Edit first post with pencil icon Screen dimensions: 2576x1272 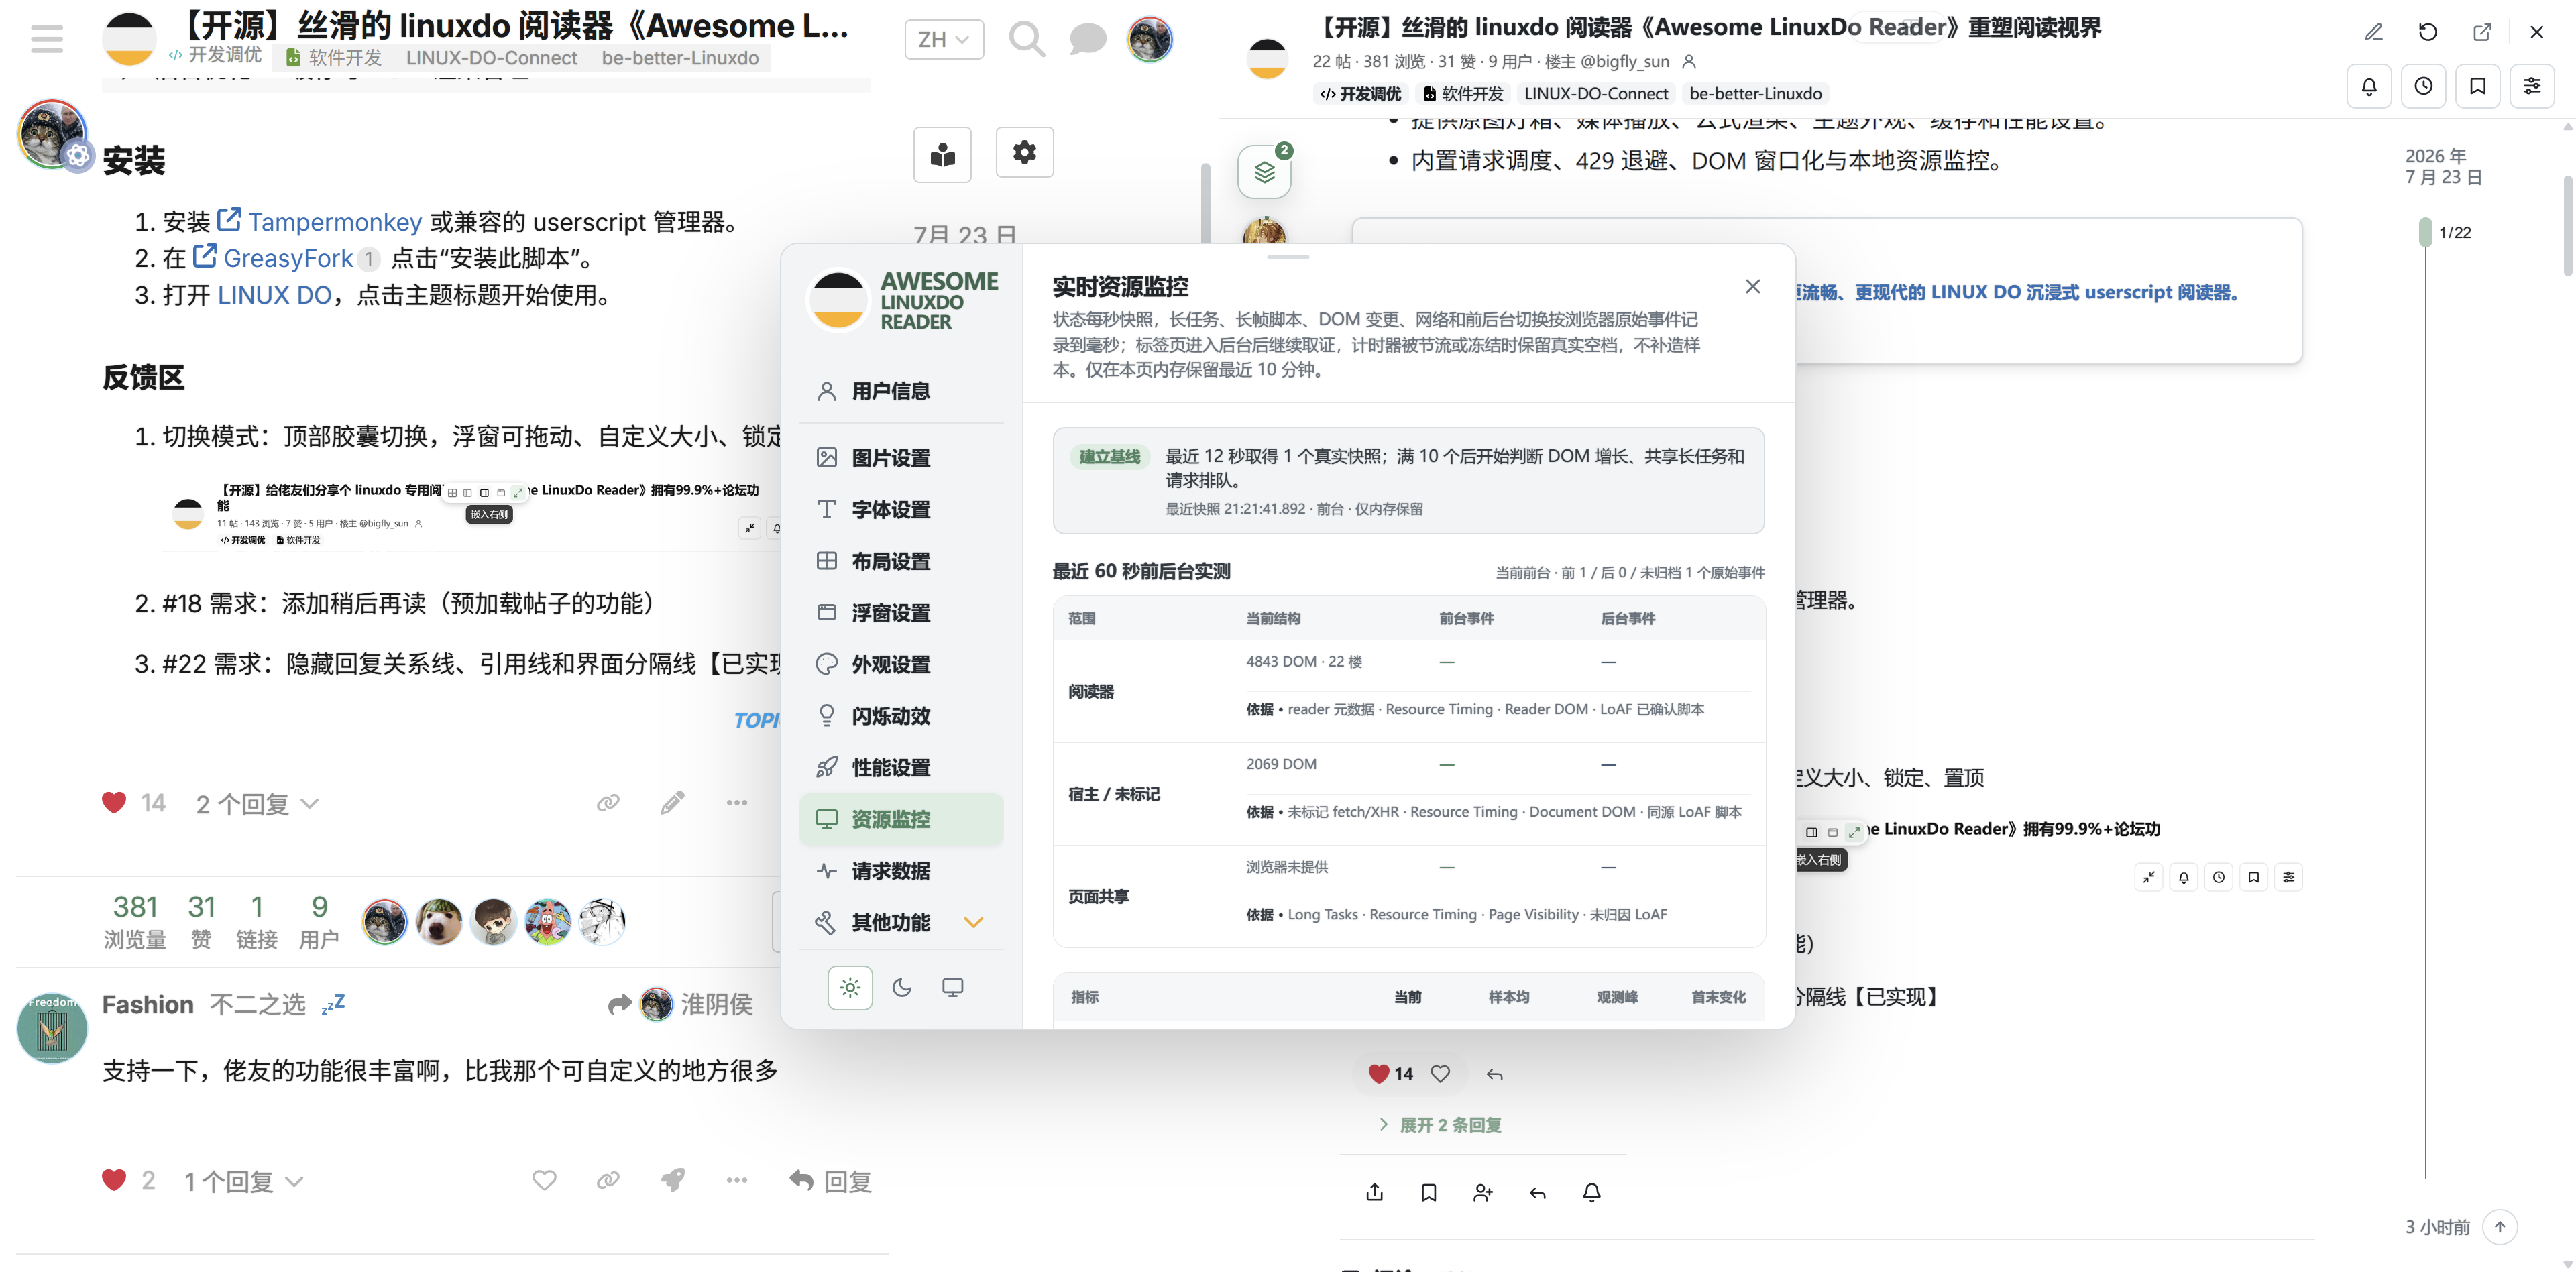click(672, 802)
